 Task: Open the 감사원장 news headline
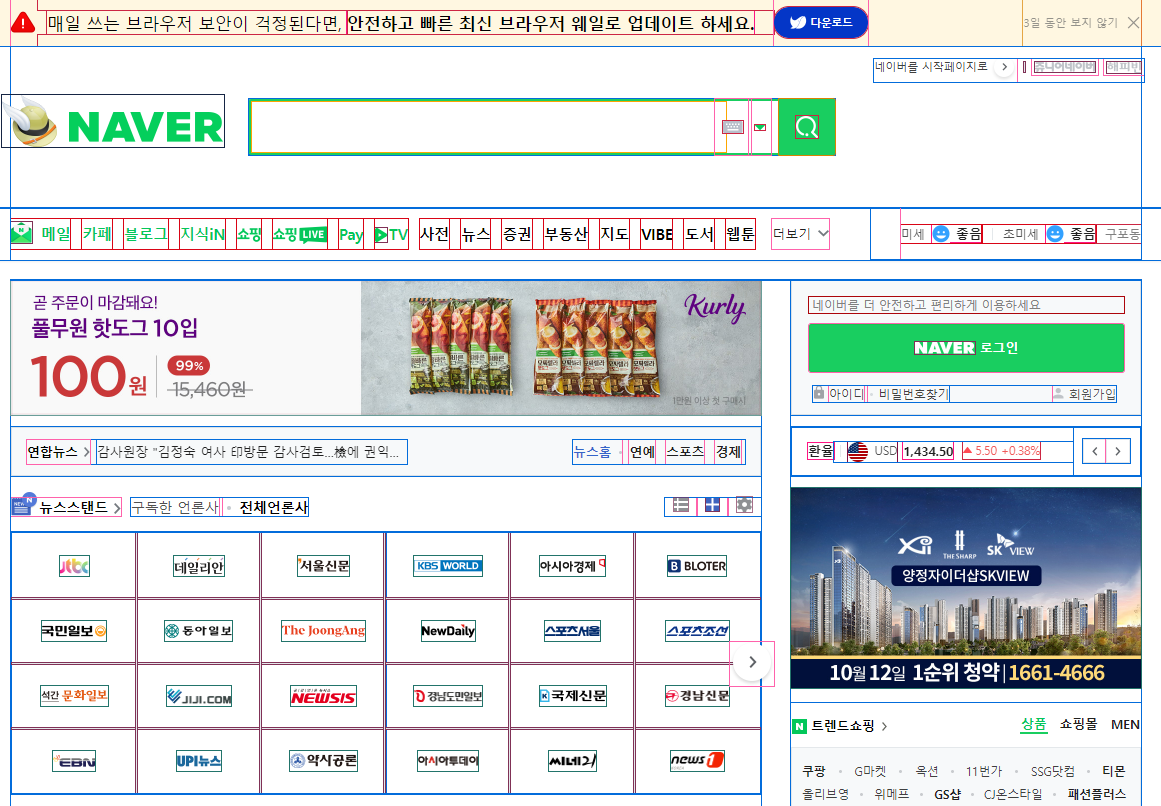click(251, 451)
